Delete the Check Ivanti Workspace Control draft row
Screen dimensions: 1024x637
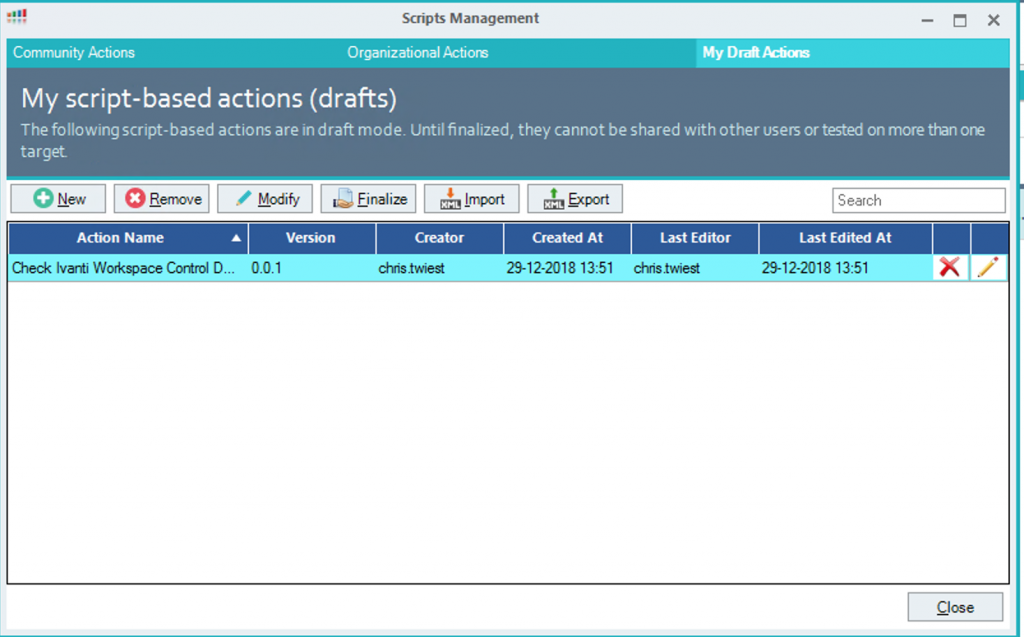click(950, 267)
